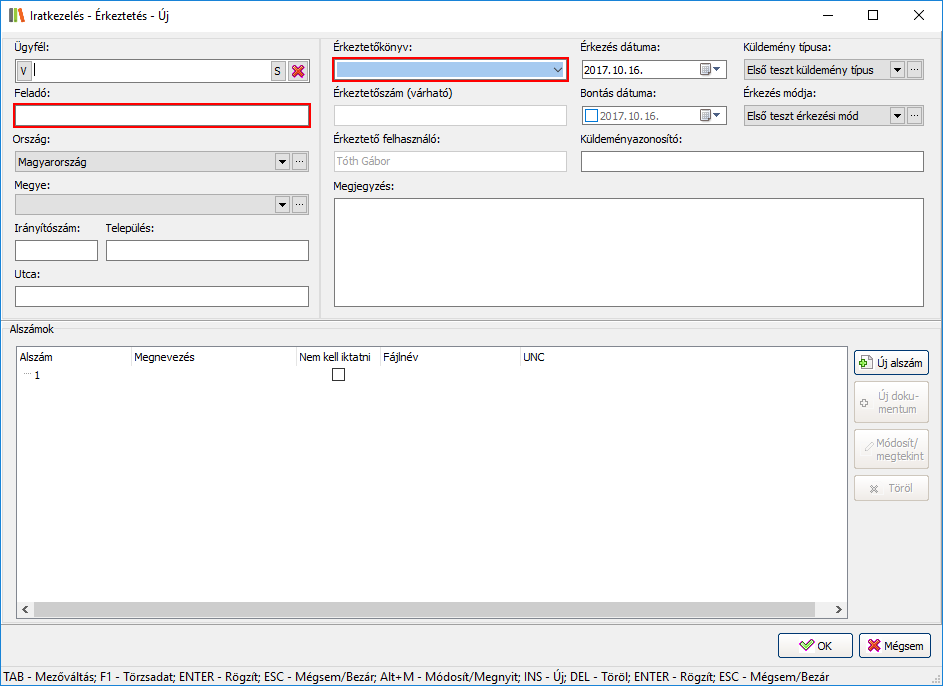Clear Ügyfél with the red X icon

[298, 70]
